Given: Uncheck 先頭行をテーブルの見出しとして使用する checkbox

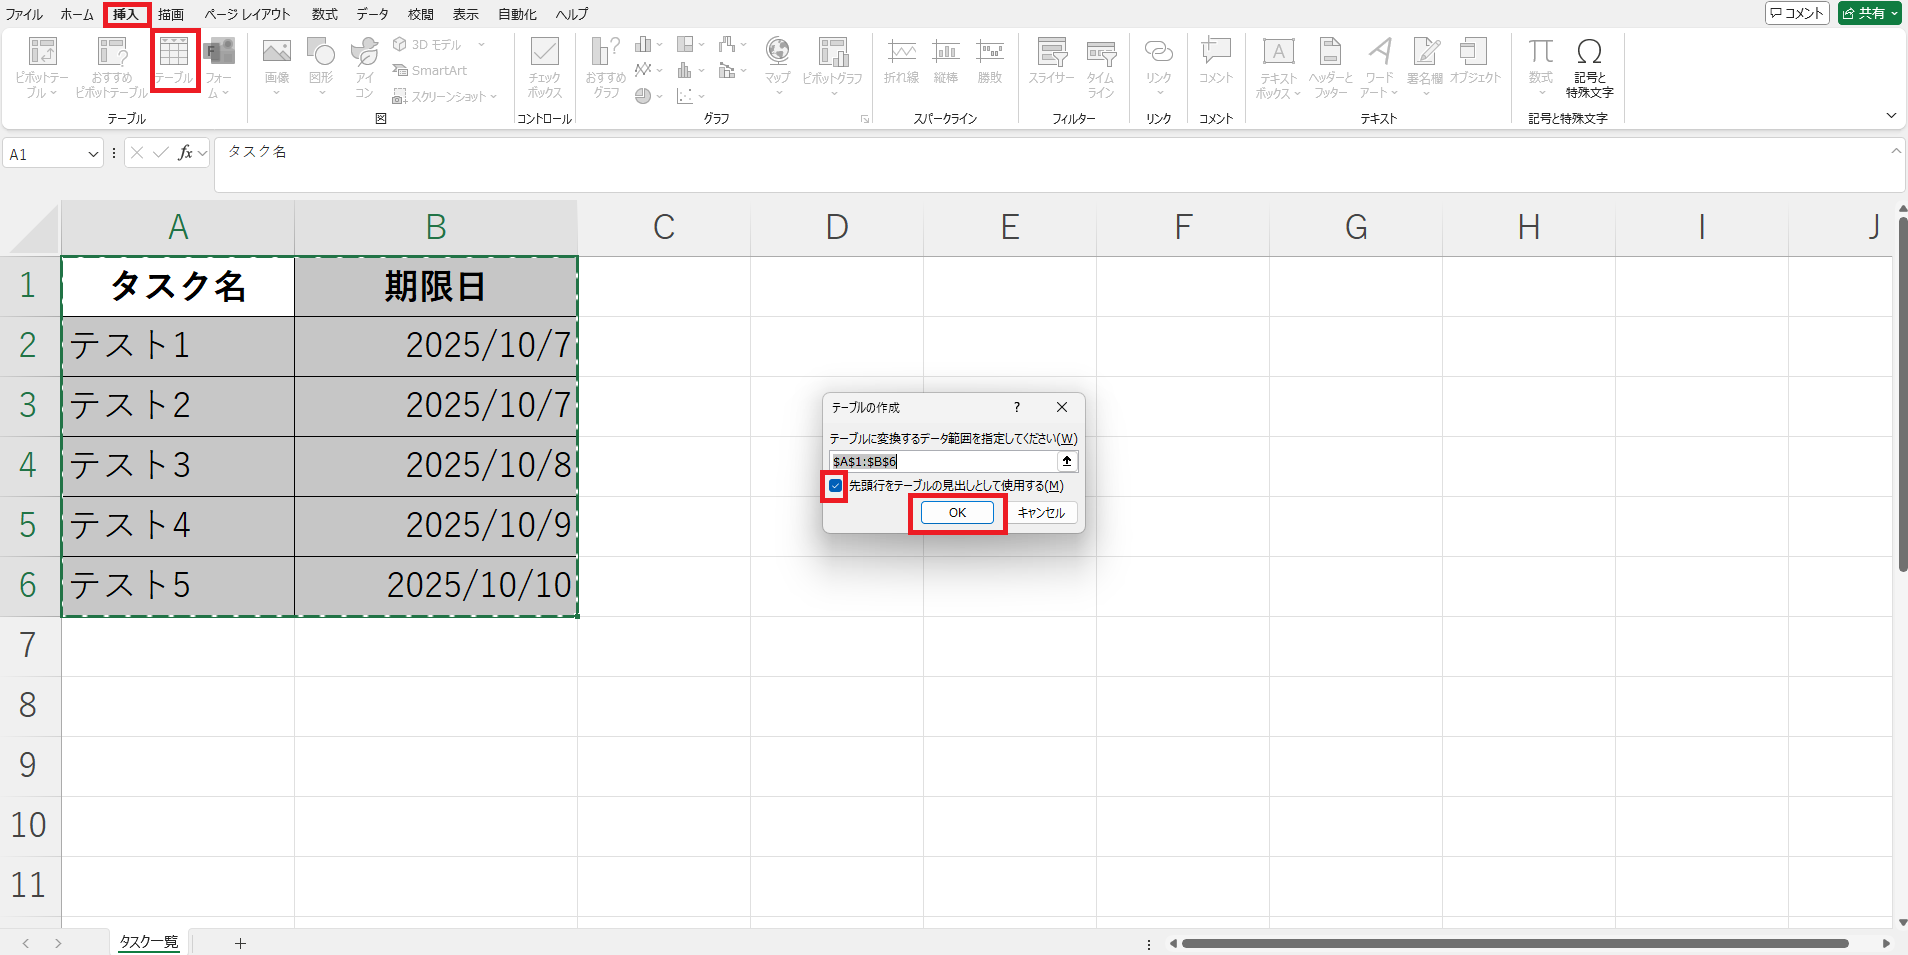Looking at the screenshot, I should 836,486.
